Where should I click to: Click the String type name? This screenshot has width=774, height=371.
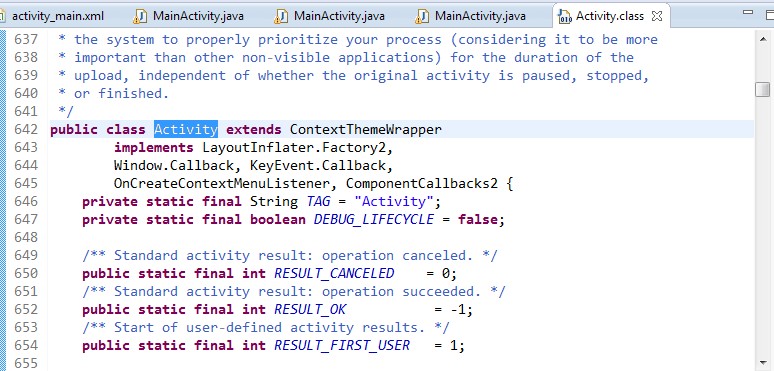click(x=274, y=201)
